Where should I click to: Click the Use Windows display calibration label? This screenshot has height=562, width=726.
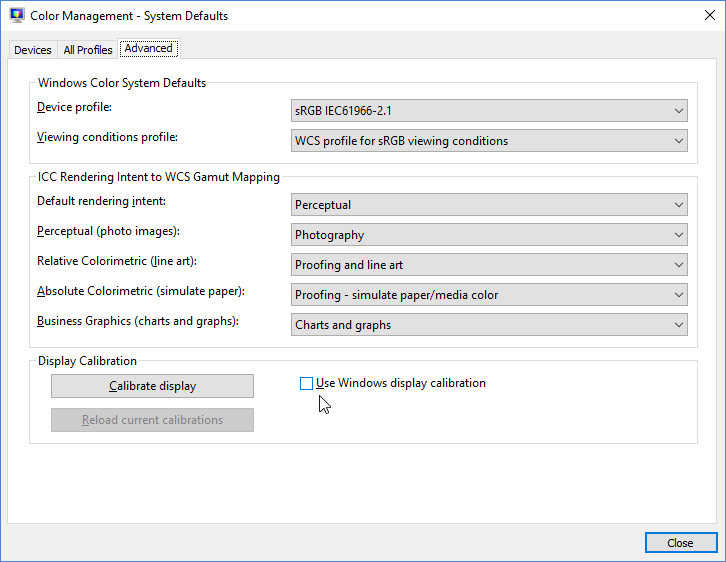click(401, 383)
